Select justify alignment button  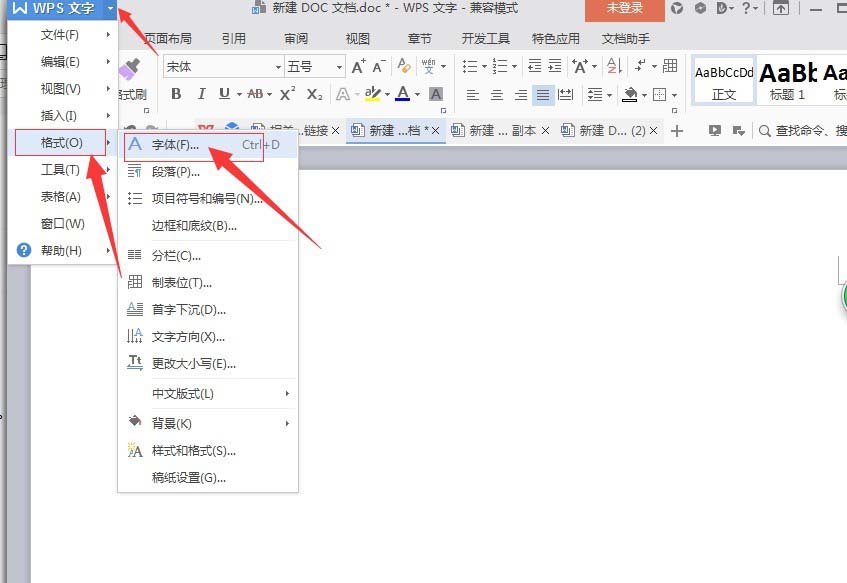pos(543,96)
